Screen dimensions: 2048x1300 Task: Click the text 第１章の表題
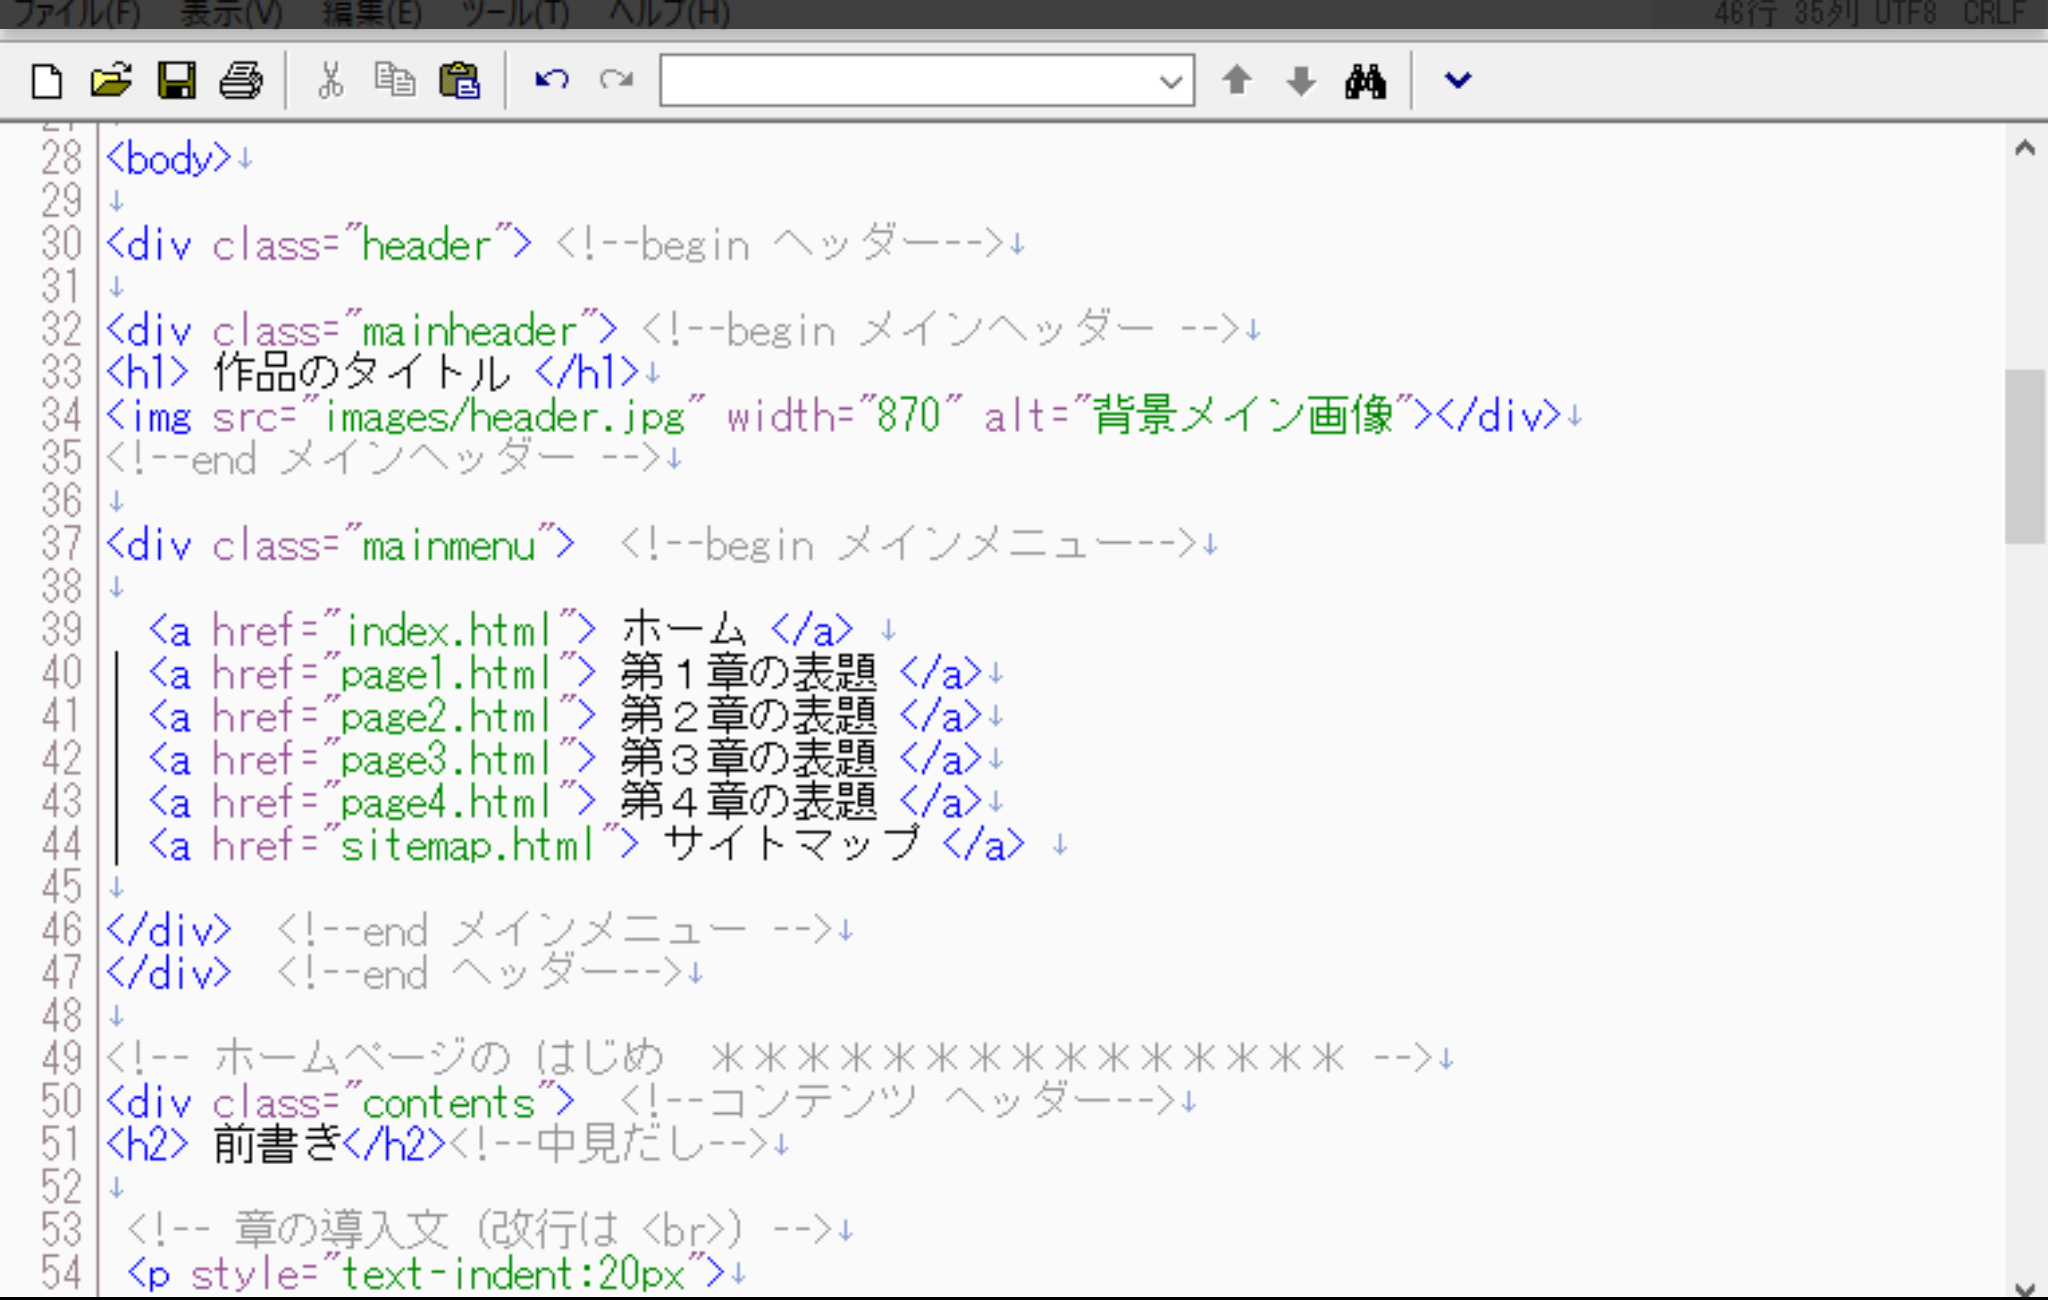748,674
